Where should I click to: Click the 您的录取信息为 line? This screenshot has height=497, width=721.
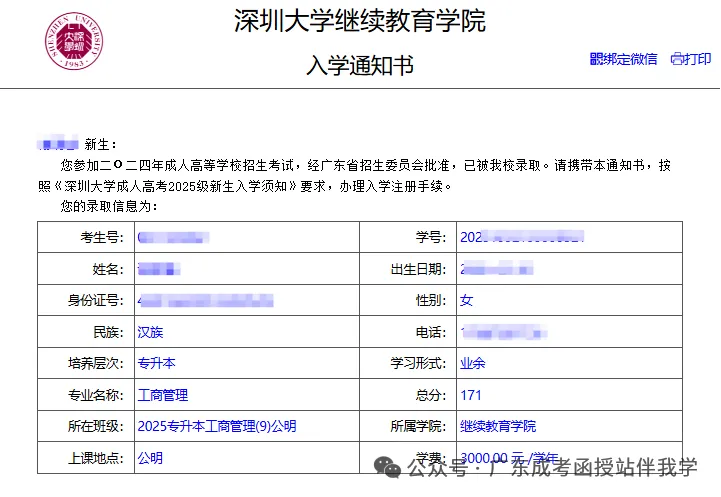(109, 206)
